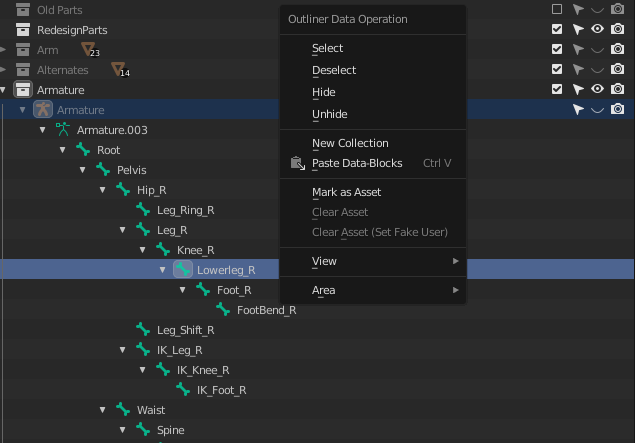Uncheck the Arm collection checkbox

(557, 49)
